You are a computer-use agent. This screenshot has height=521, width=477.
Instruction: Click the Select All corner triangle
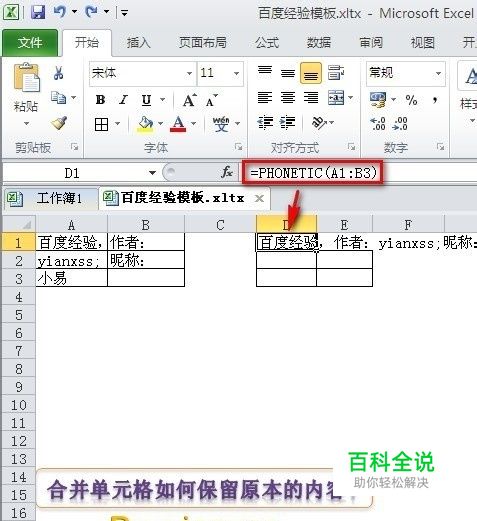point(19,225)
